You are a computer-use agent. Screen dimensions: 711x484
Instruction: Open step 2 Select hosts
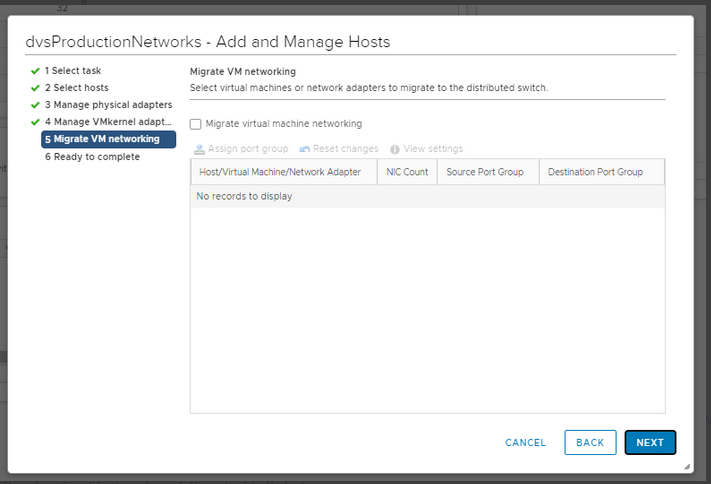point(77,88)
